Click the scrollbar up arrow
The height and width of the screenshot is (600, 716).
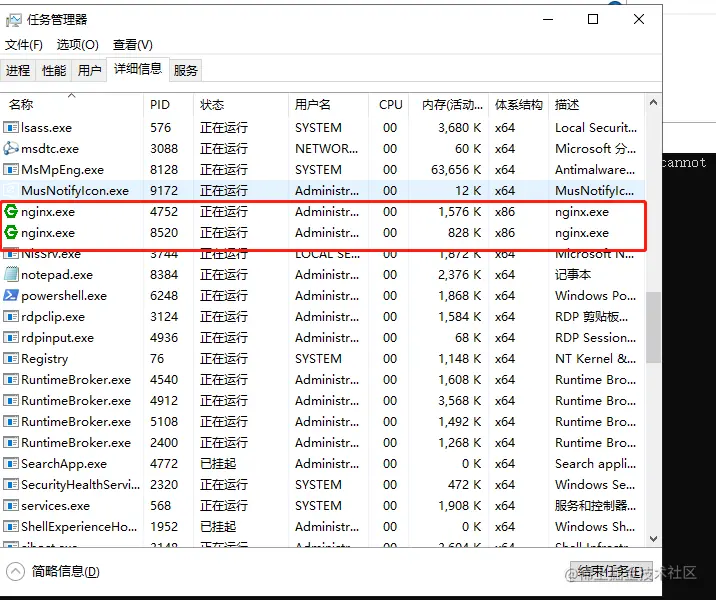(653, 102)
